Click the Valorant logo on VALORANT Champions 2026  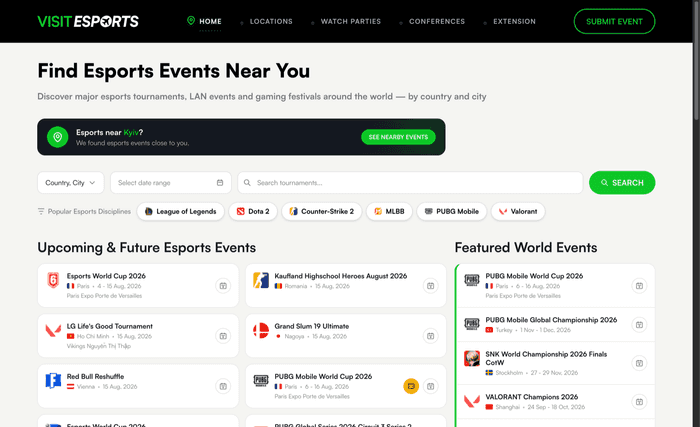472,401
